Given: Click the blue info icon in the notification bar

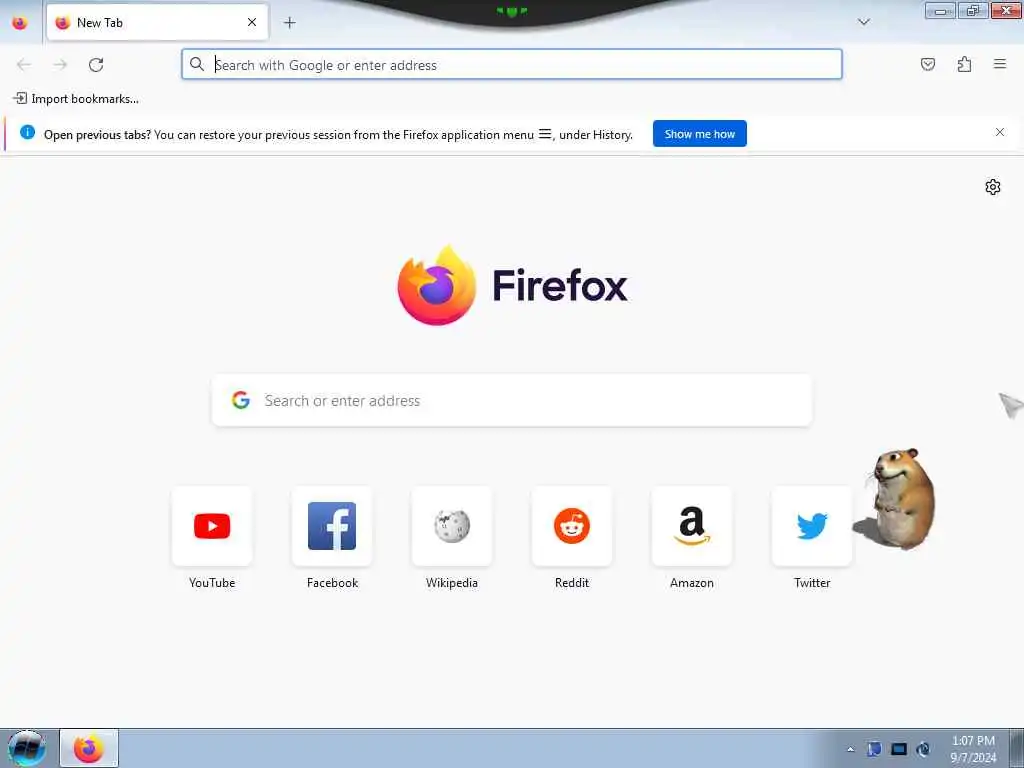Looking at the screenshot, I should tap(27, 133).
